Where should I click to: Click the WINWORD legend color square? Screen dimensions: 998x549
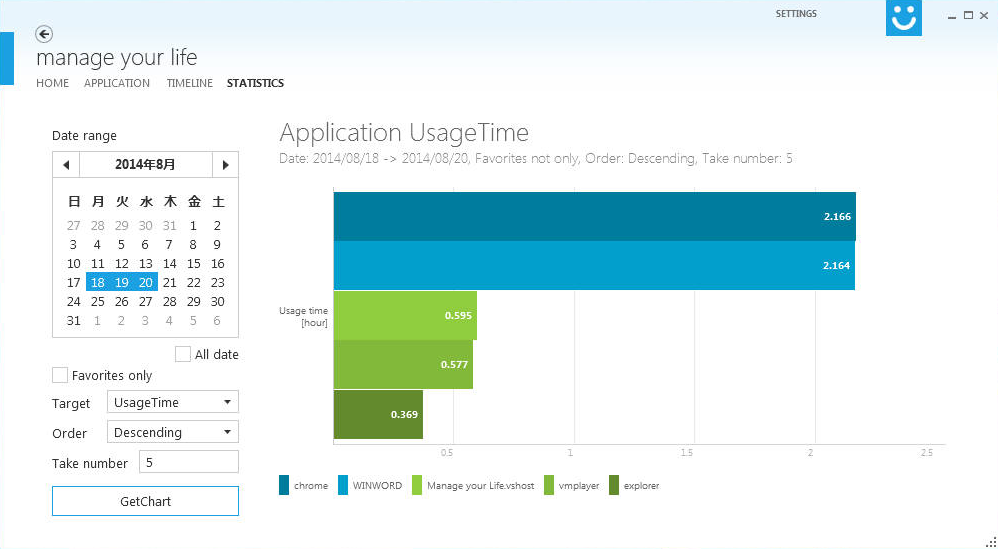coord(343,486)
